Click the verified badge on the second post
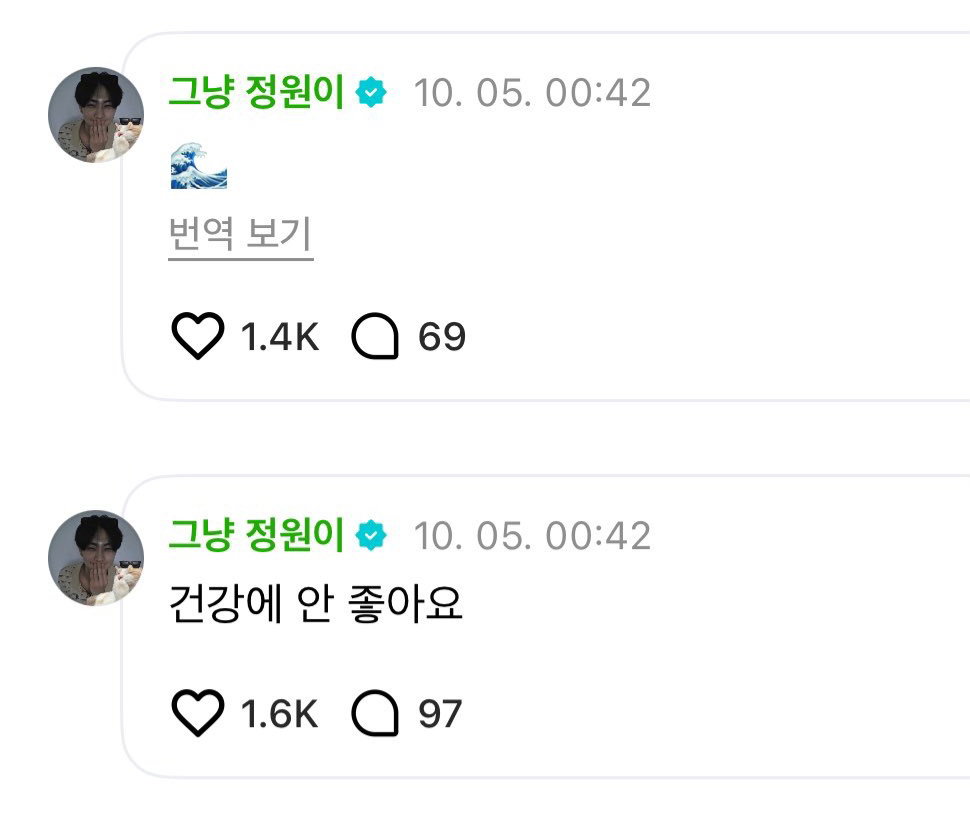This screenshot has height=826, width=970. click(371, 535)
